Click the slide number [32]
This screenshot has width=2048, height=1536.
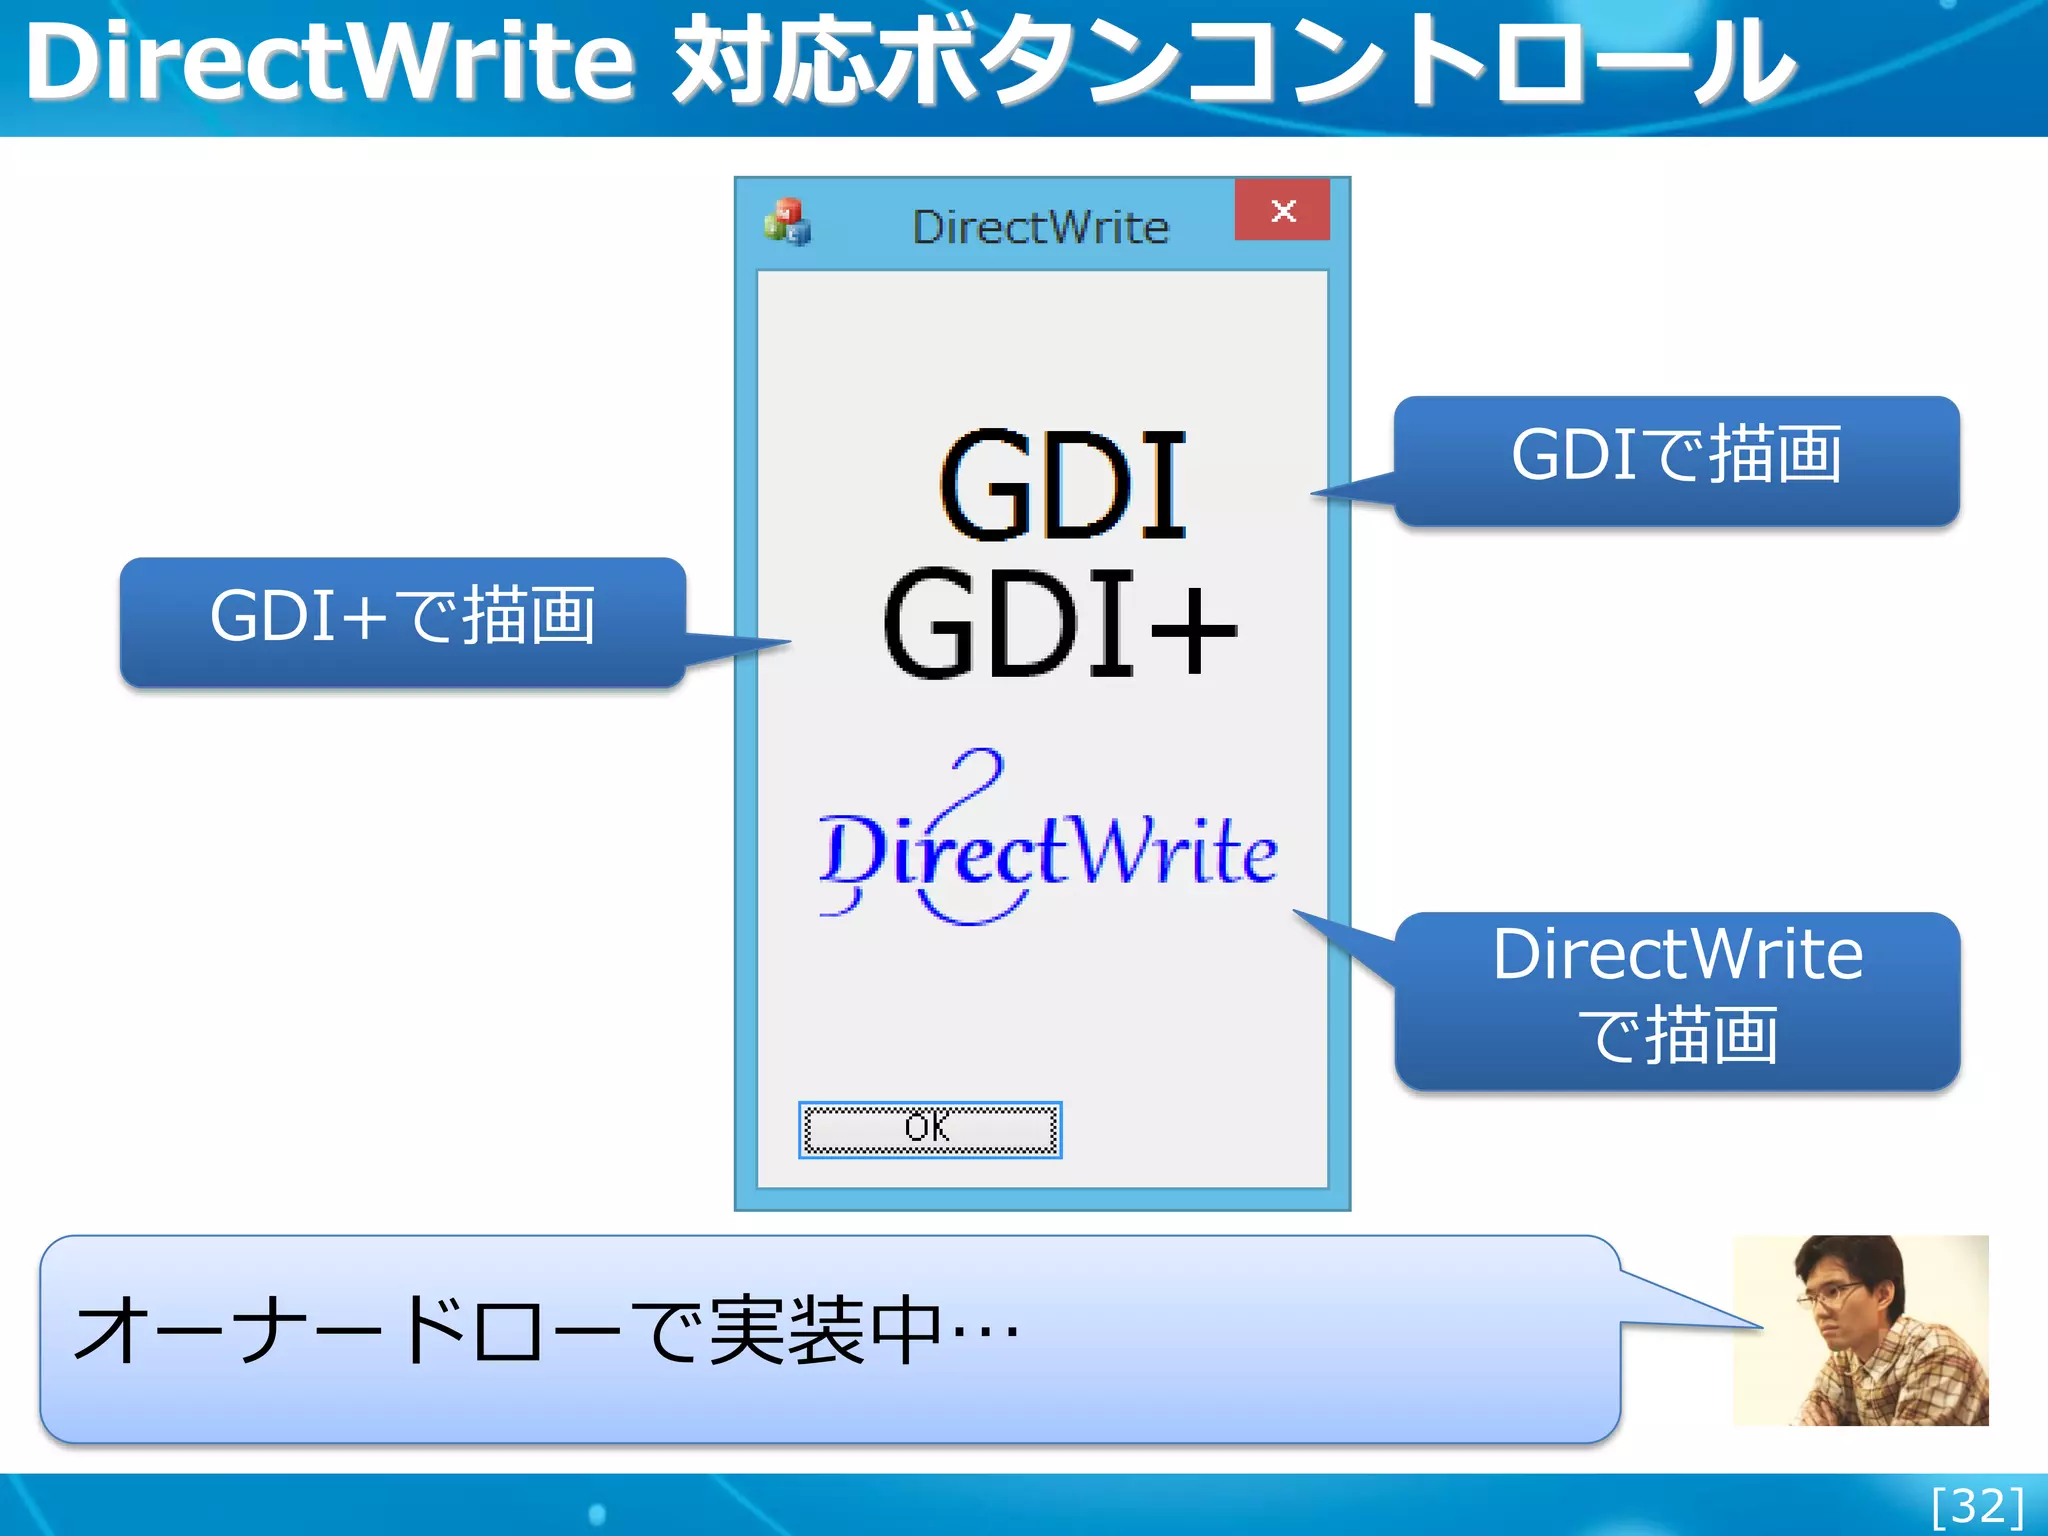pos(1978,1506)
